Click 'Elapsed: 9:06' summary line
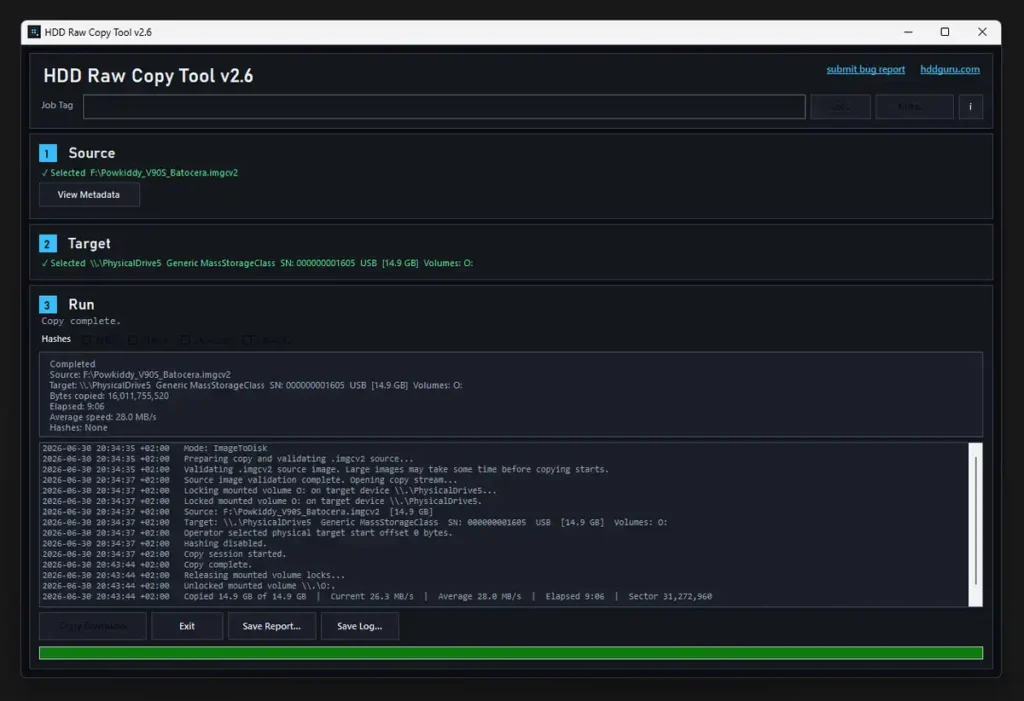Screen dimensions: 1024x701 point(77,406)
